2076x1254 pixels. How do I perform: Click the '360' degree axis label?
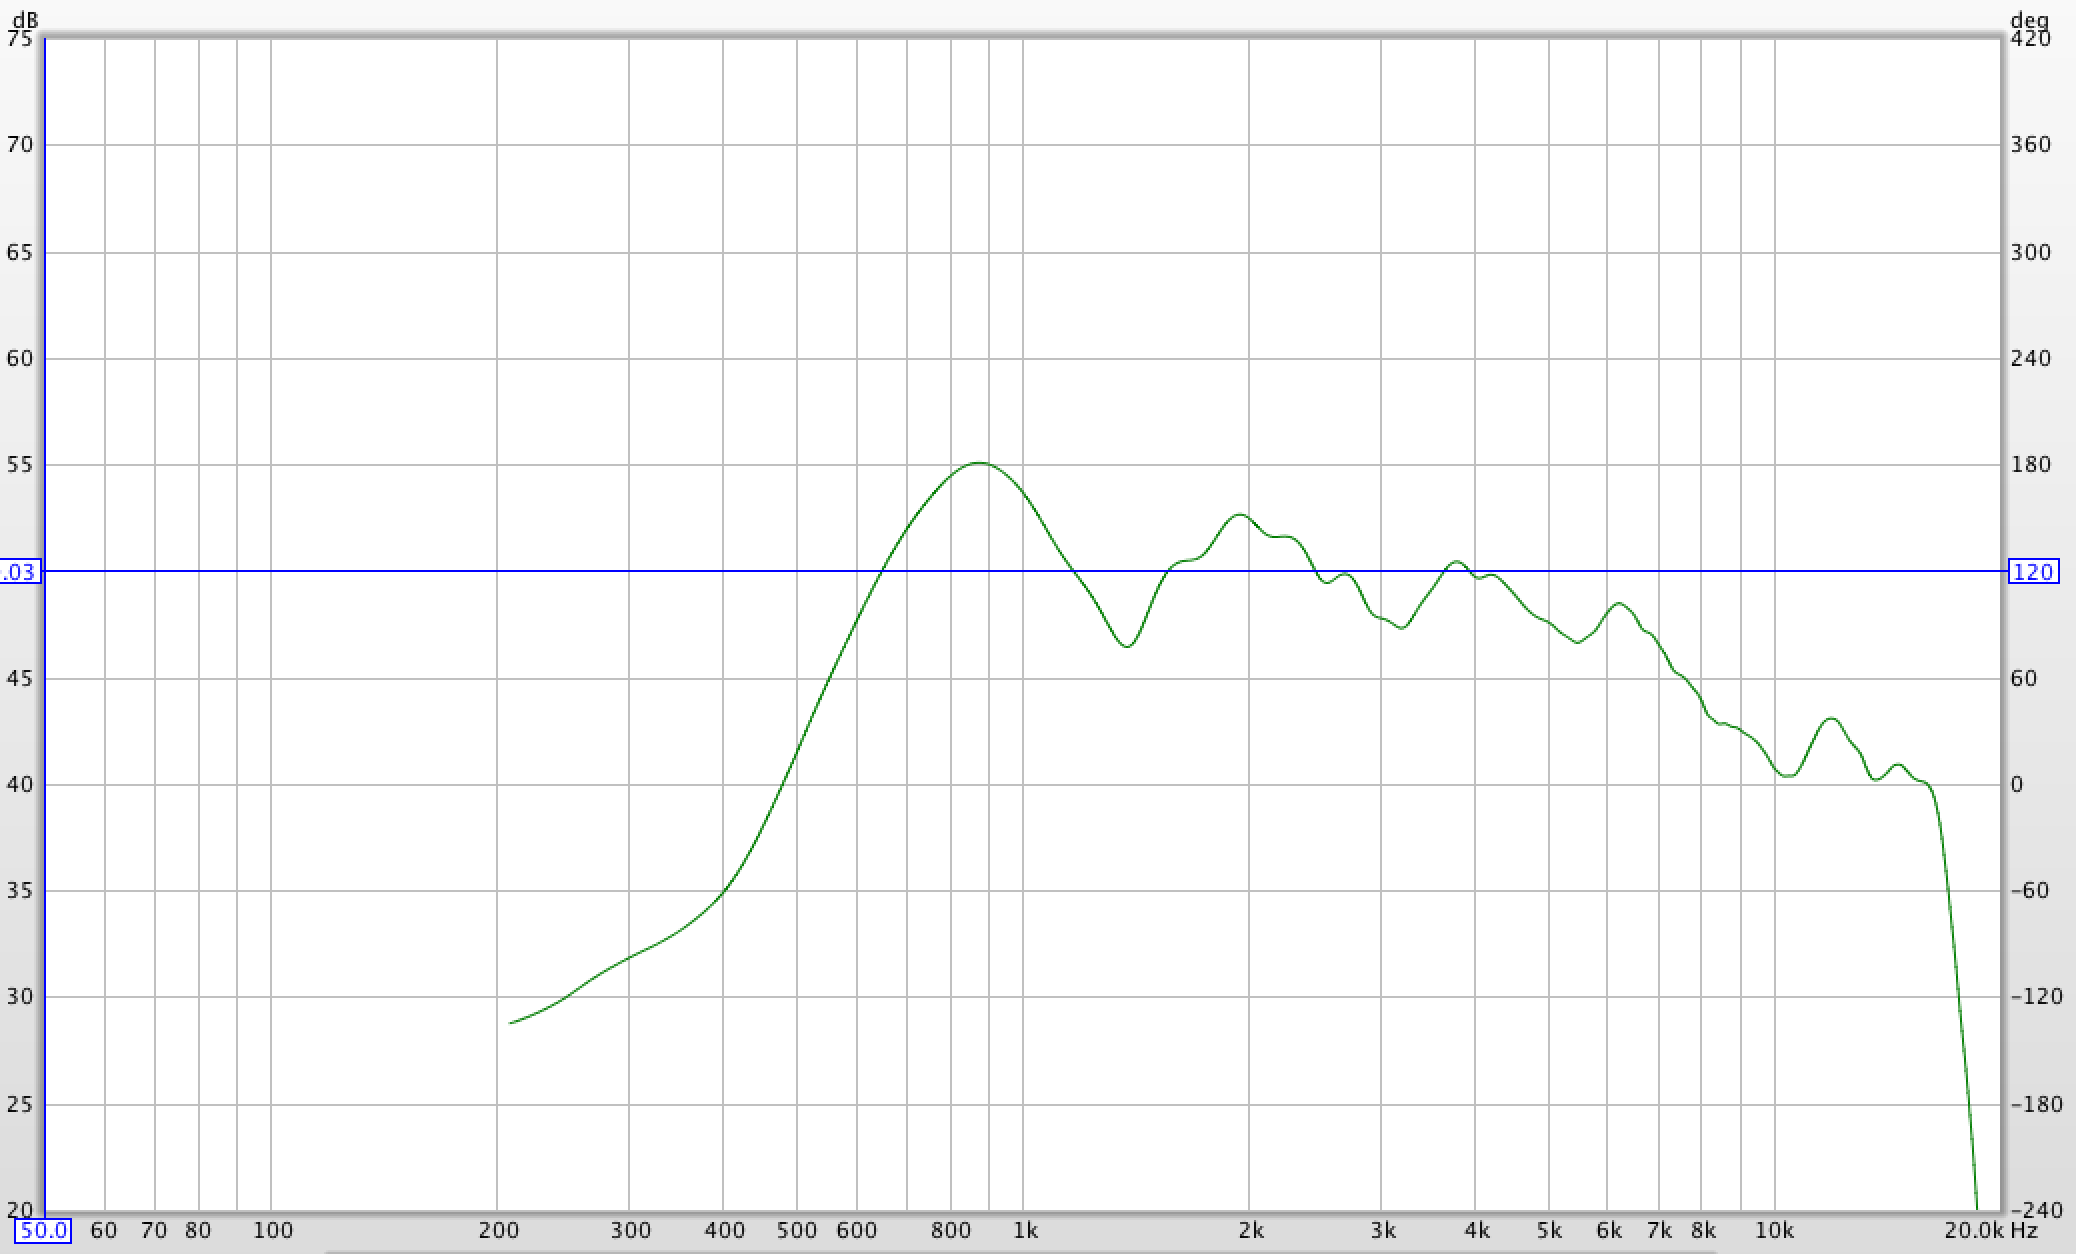point(2030,145)
